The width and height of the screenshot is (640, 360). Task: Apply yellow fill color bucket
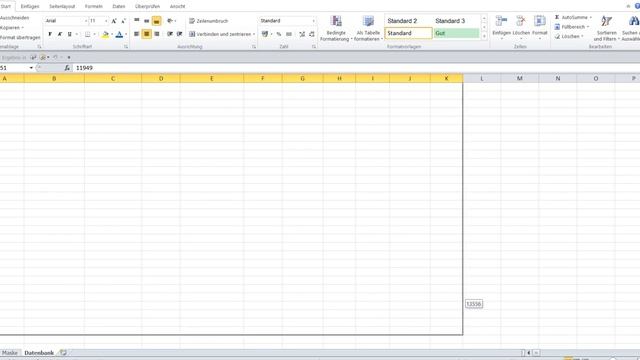click(x=105, y=34)
